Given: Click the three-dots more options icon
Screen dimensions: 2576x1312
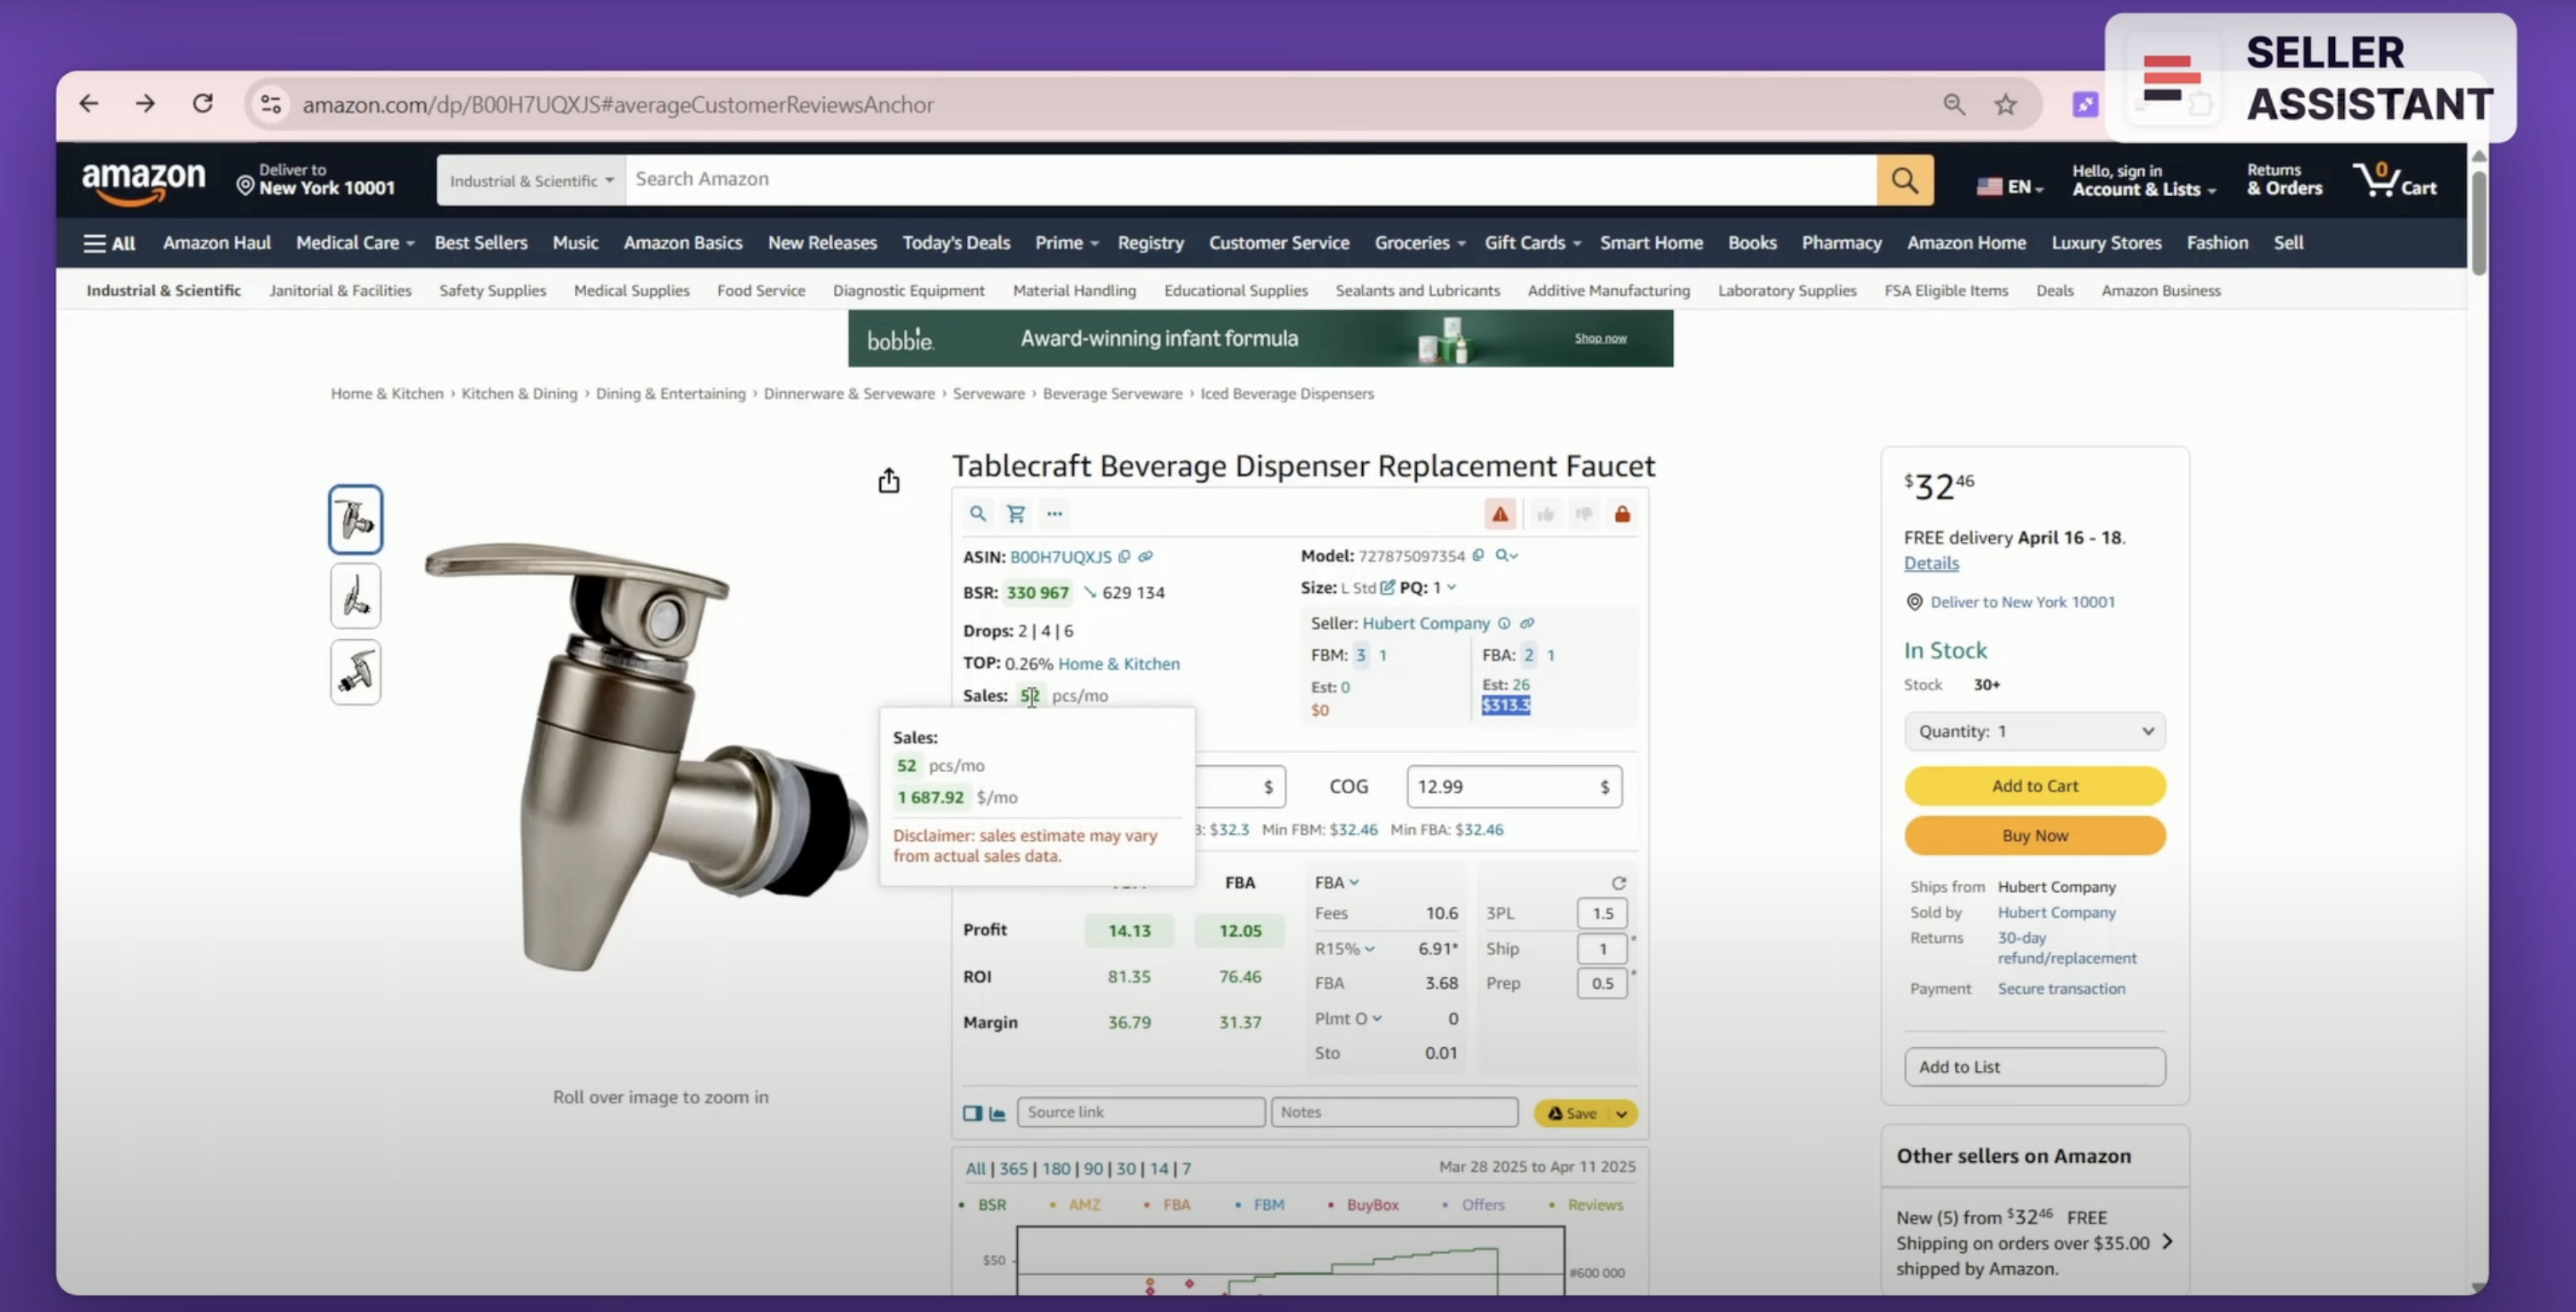Looking at the screenshot, I should click(1054, 513).
